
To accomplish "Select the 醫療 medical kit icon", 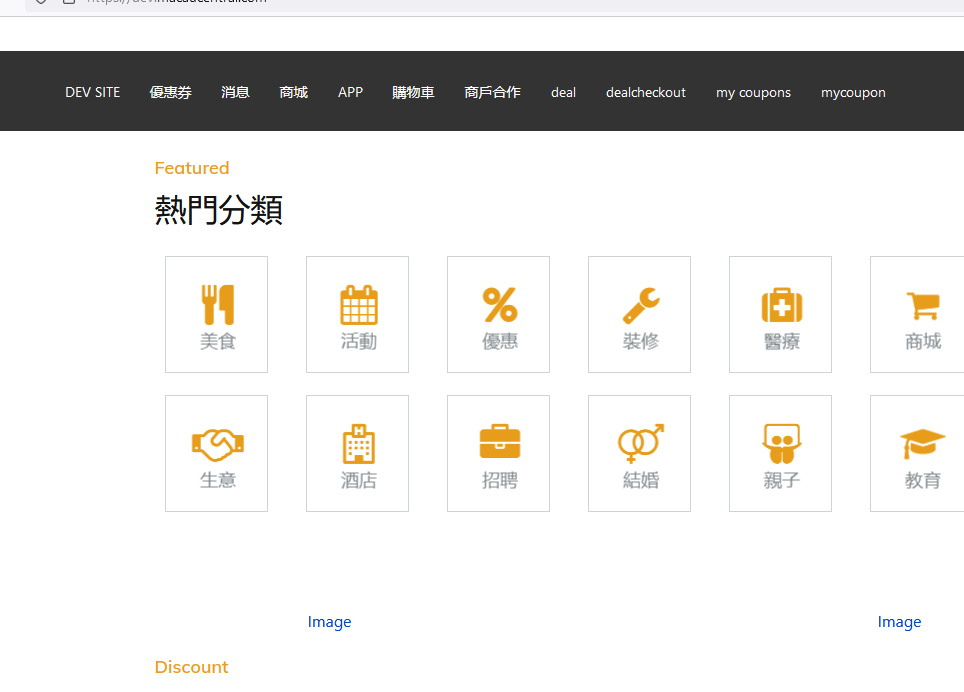I will click(x=781, y=305).
